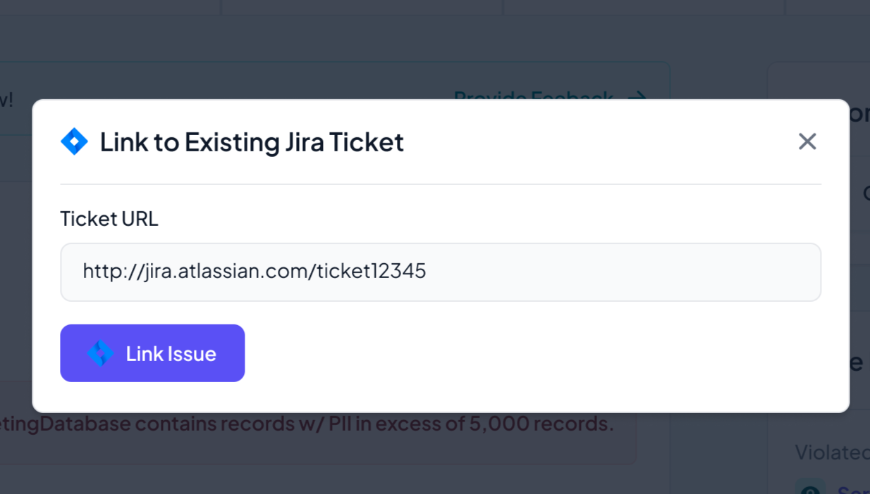
Task: Click the Jira logo inside Link Issue button
Action: tap(100, 353)
